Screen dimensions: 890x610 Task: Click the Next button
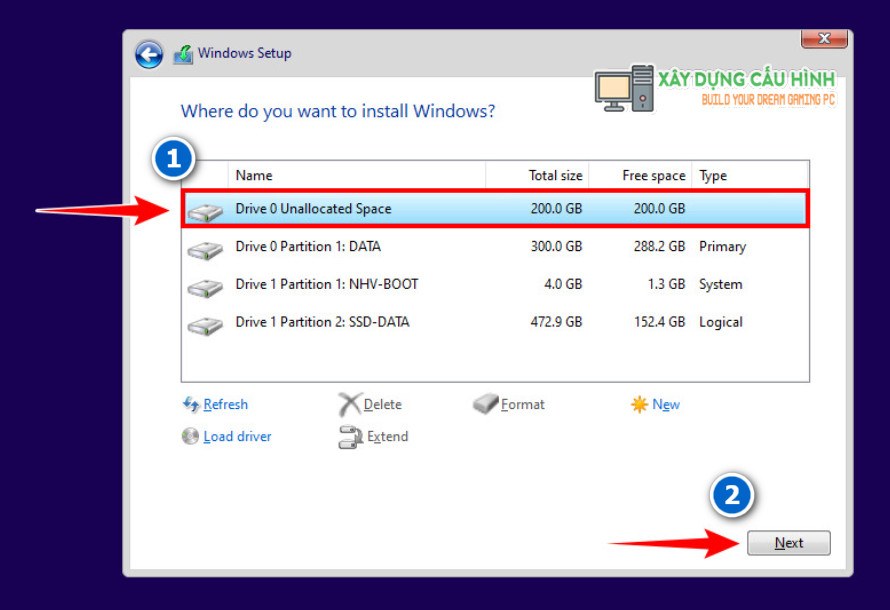pos(788,543)
